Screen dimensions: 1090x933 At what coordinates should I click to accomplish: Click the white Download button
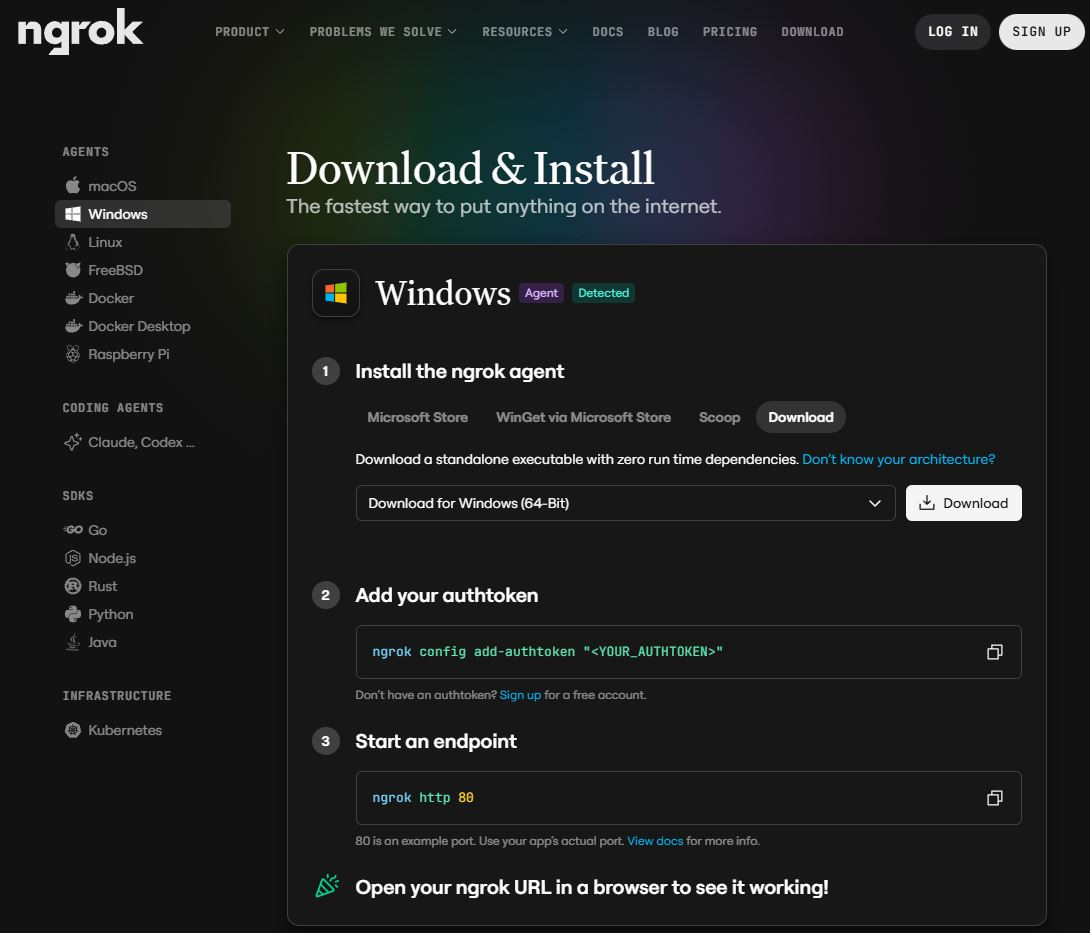pyautogui.click(x=963, y=503)
